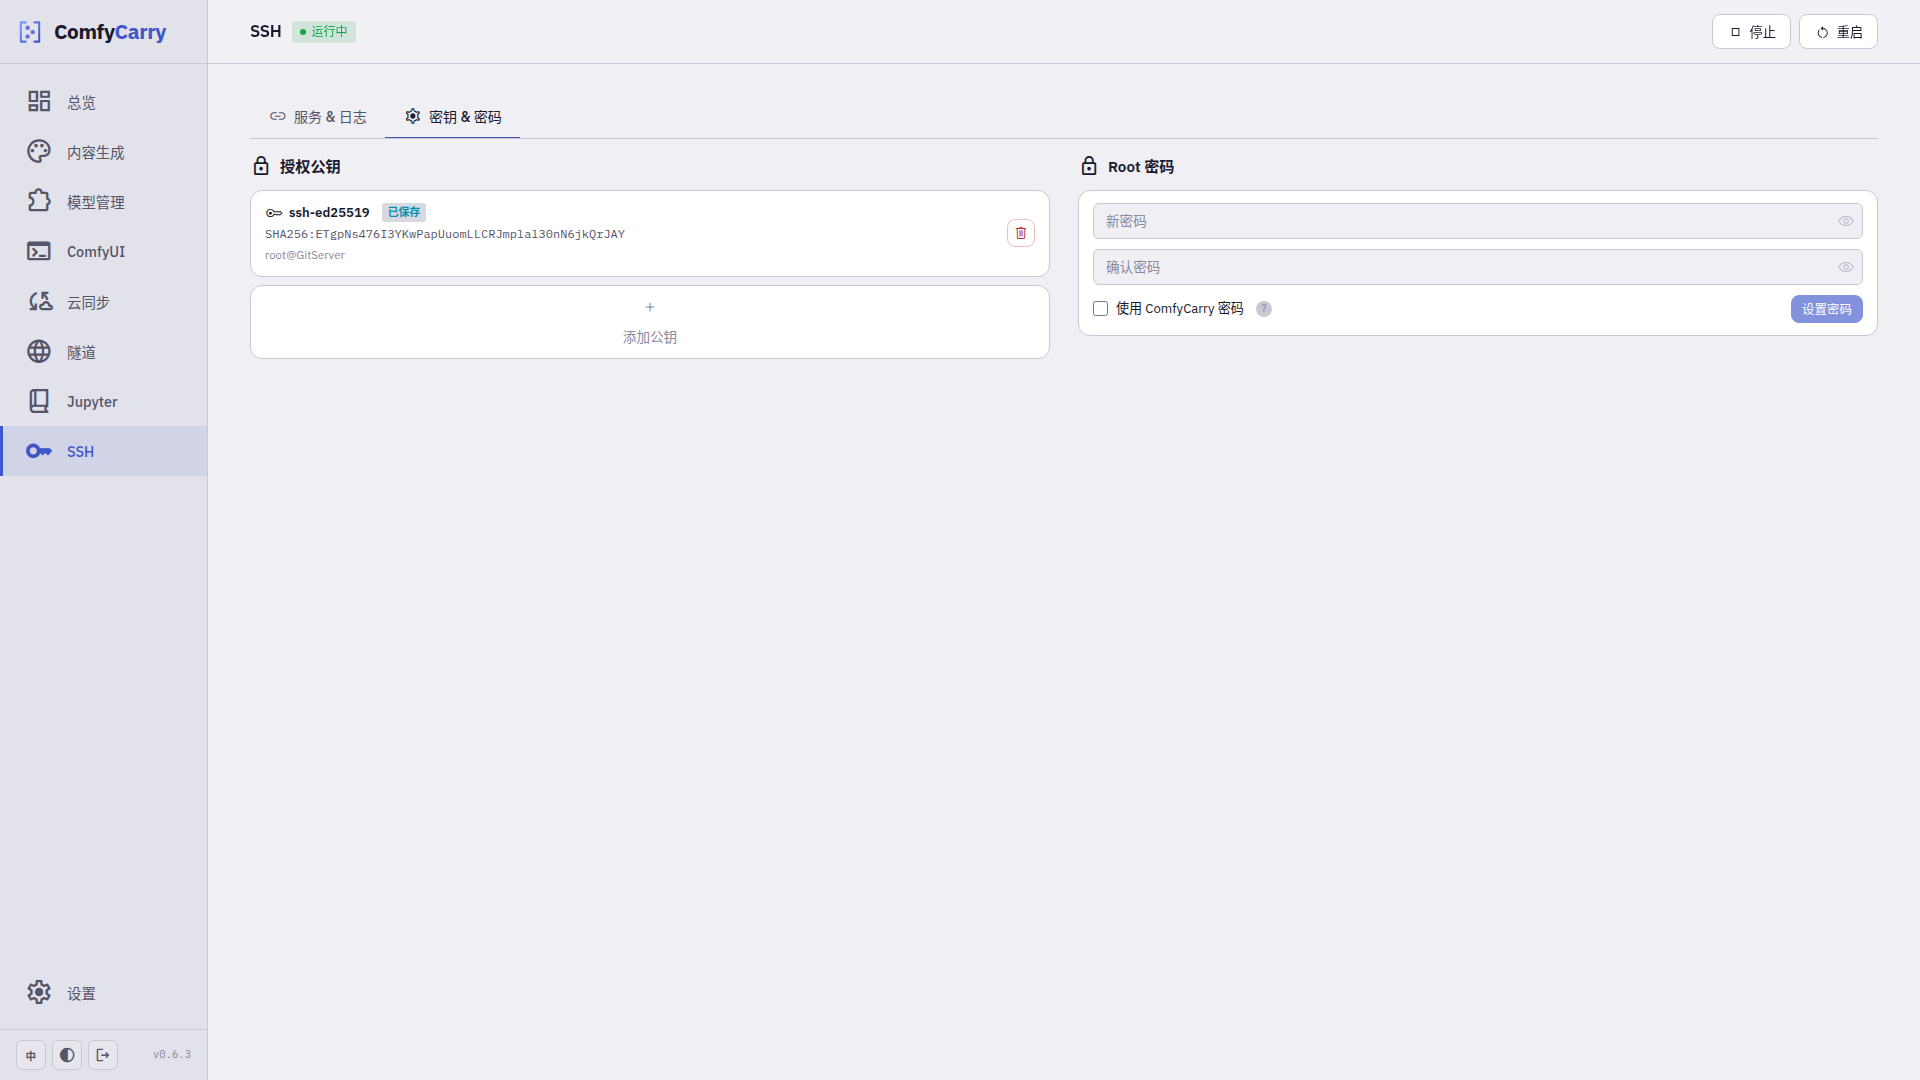Open 内容生成 content generation page
Image resolution: width=1920 pixels, height=1080 pixels.
[x=104, y=152]
